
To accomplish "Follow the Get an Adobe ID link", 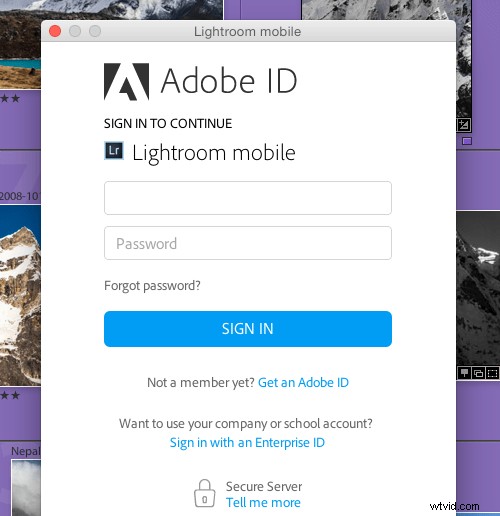I will (x=303, y=382).
